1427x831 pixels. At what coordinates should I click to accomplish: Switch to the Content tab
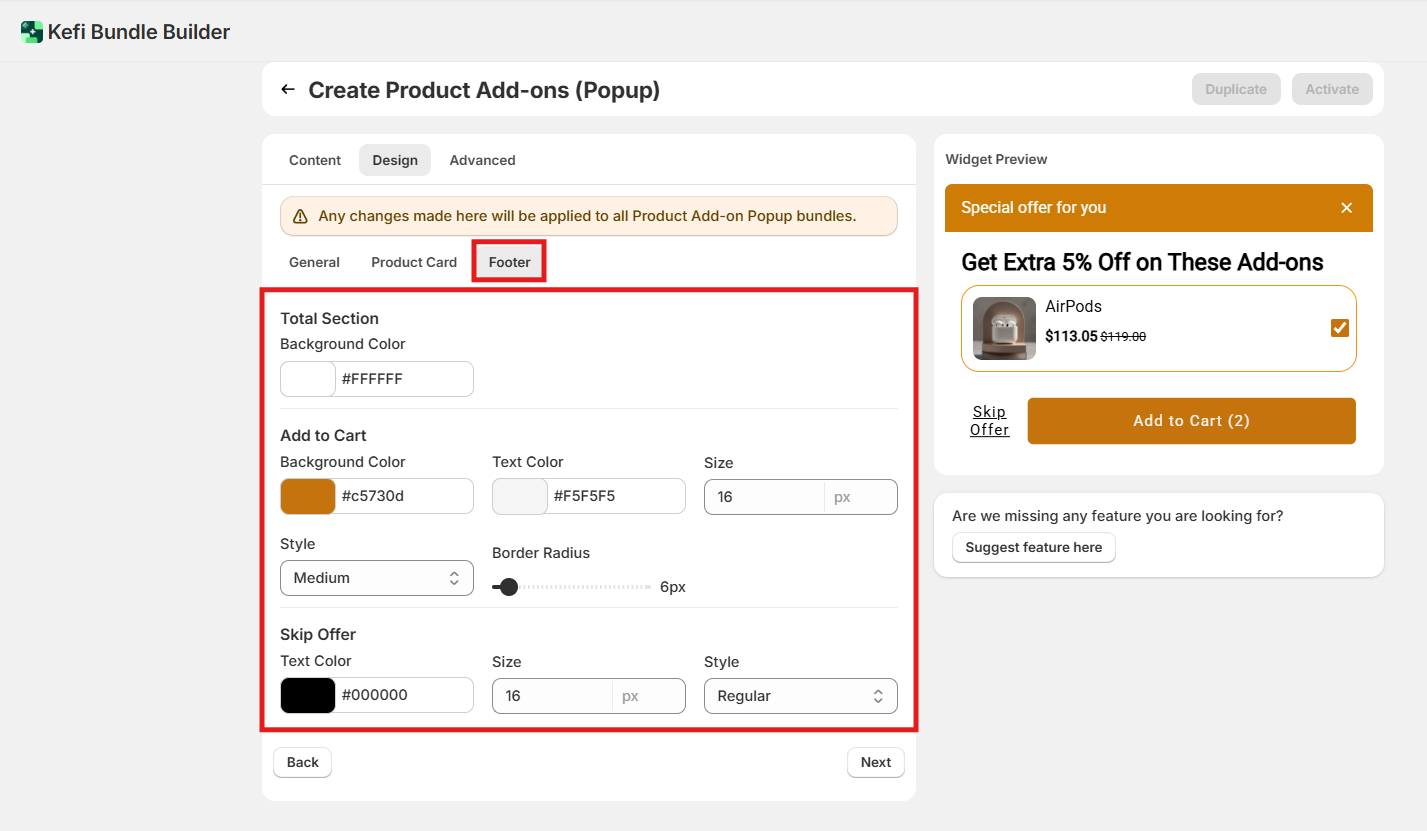point(315,160)
